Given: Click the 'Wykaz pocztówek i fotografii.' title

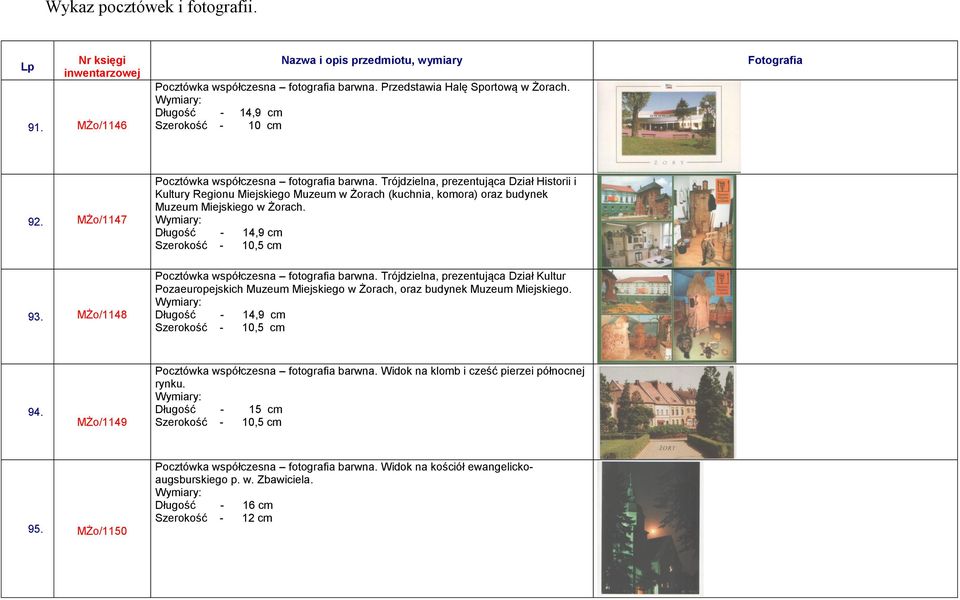Looking at the screenshot, I should [x=152, y=7].
